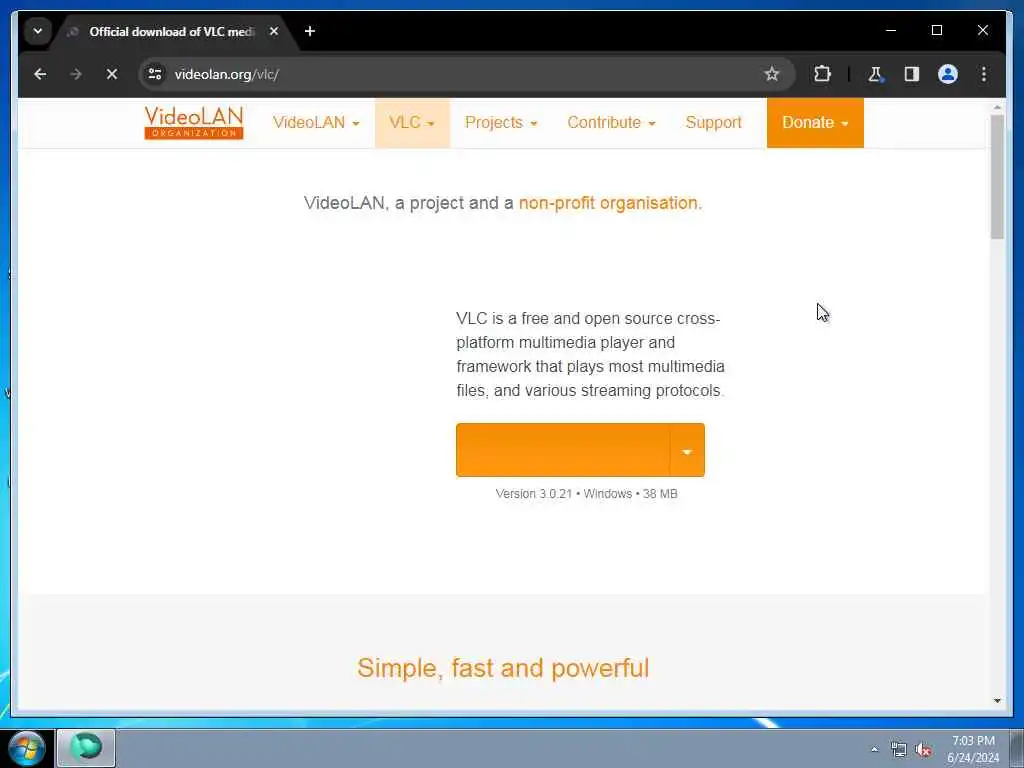
Task: Click the Show desktop strip
Action: (1016, 748)
